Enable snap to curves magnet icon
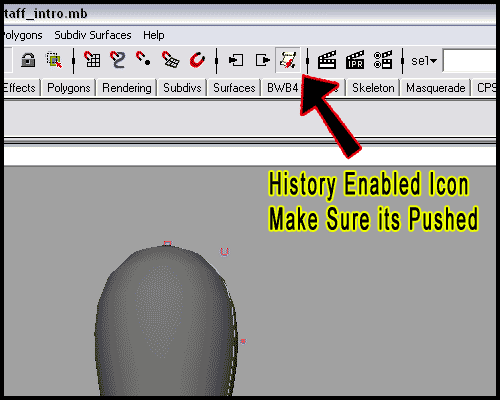Screen dimensions: 500x400 point(118,60)
